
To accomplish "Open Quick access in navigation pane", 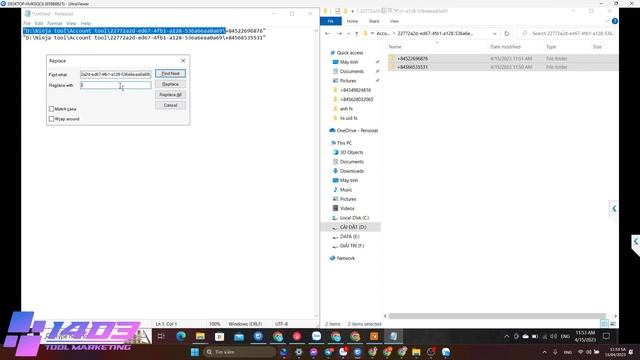I will click(x=349, y=53).
